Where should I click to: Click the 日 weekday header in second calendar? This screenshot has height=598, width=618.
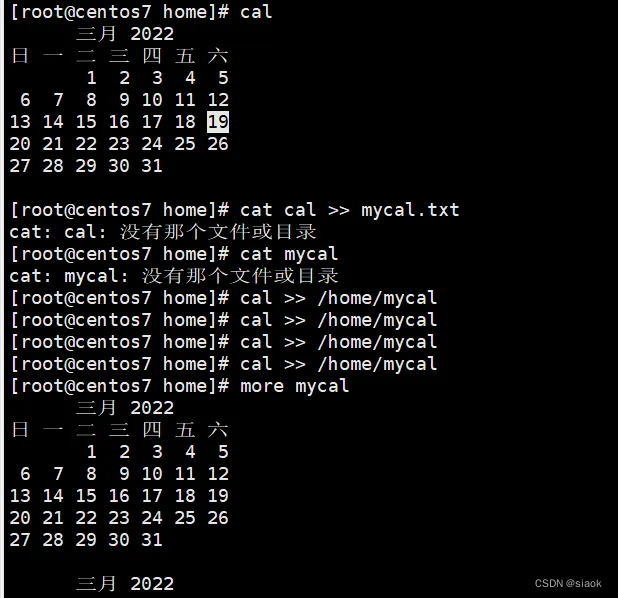(x=20, y=430)
